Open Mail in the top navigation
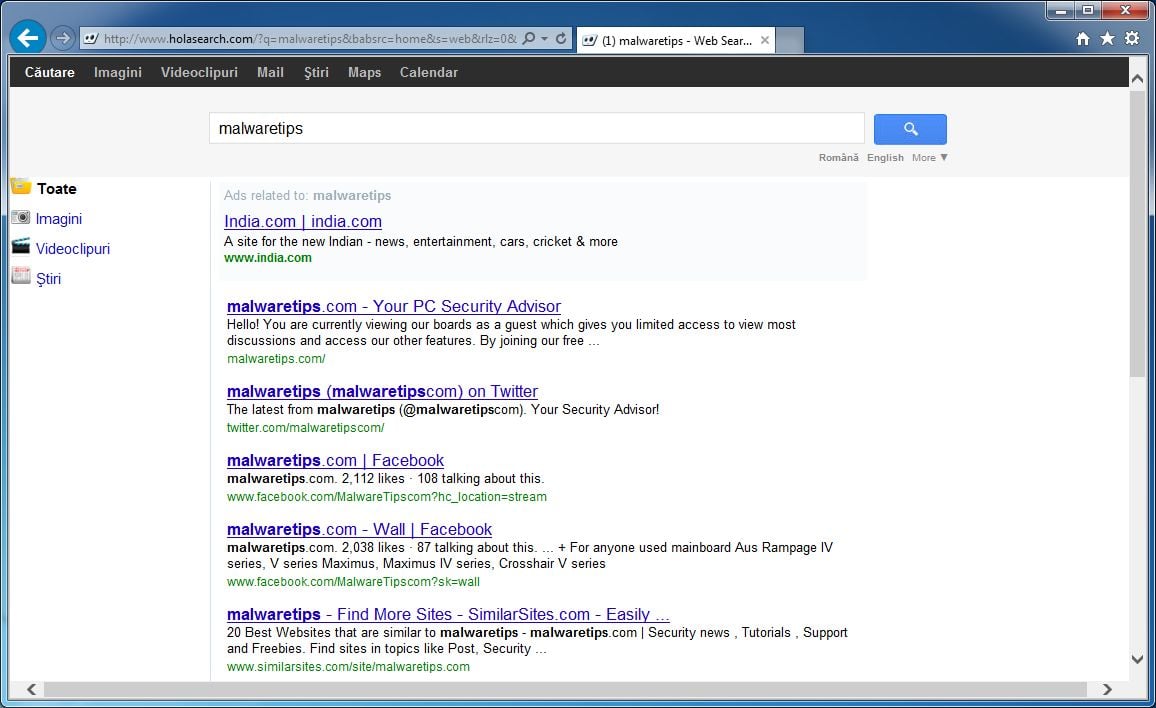The image size is (1156, 708). 270,72
